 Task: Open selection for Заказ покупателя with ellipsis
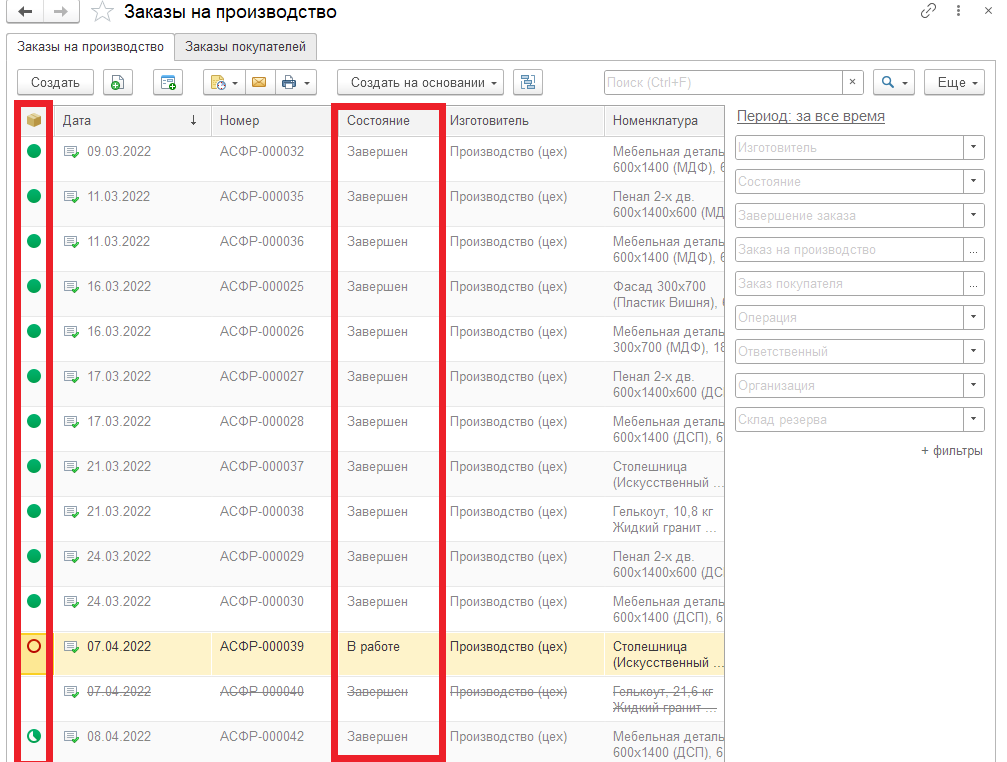coord(974,283)
